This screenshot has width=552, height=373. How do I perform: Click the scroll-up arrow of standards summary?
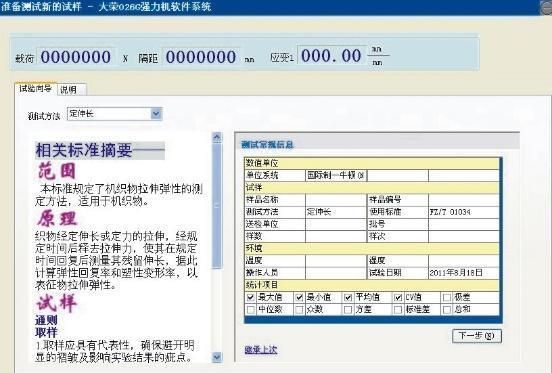tap(217, 137)
